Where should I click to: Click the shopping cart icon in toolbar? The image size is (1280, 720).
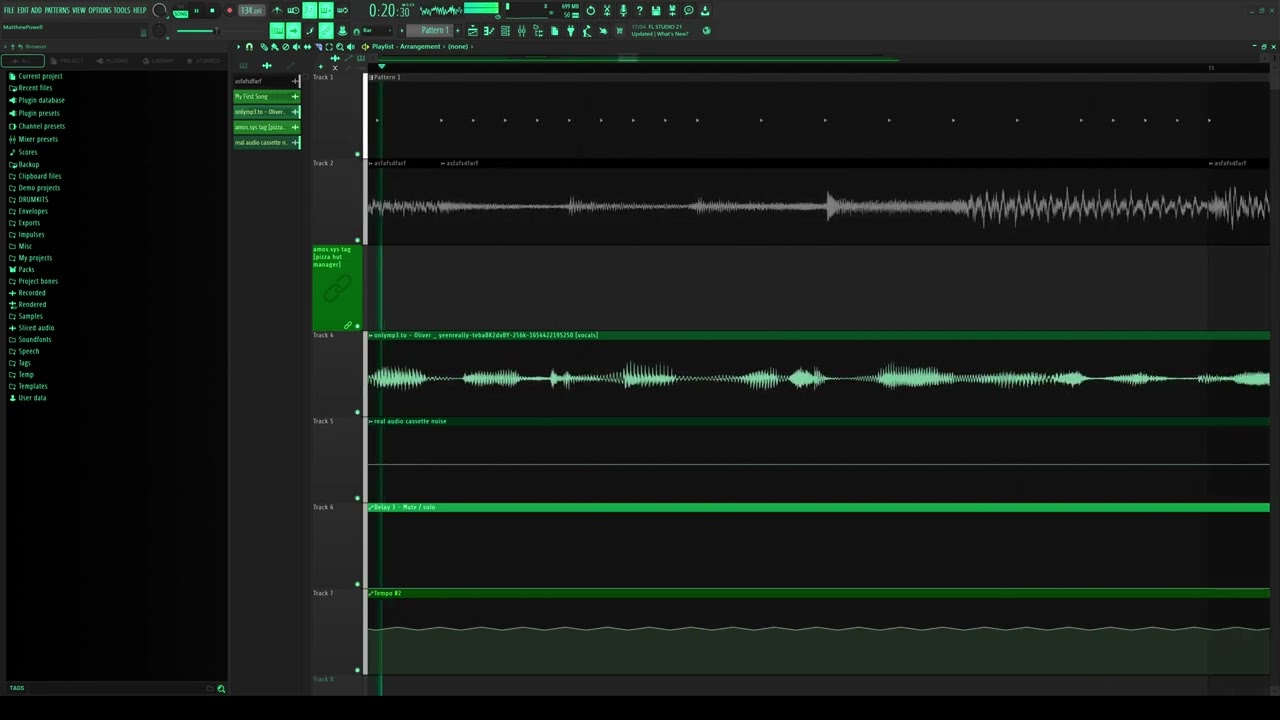[619, 31]
